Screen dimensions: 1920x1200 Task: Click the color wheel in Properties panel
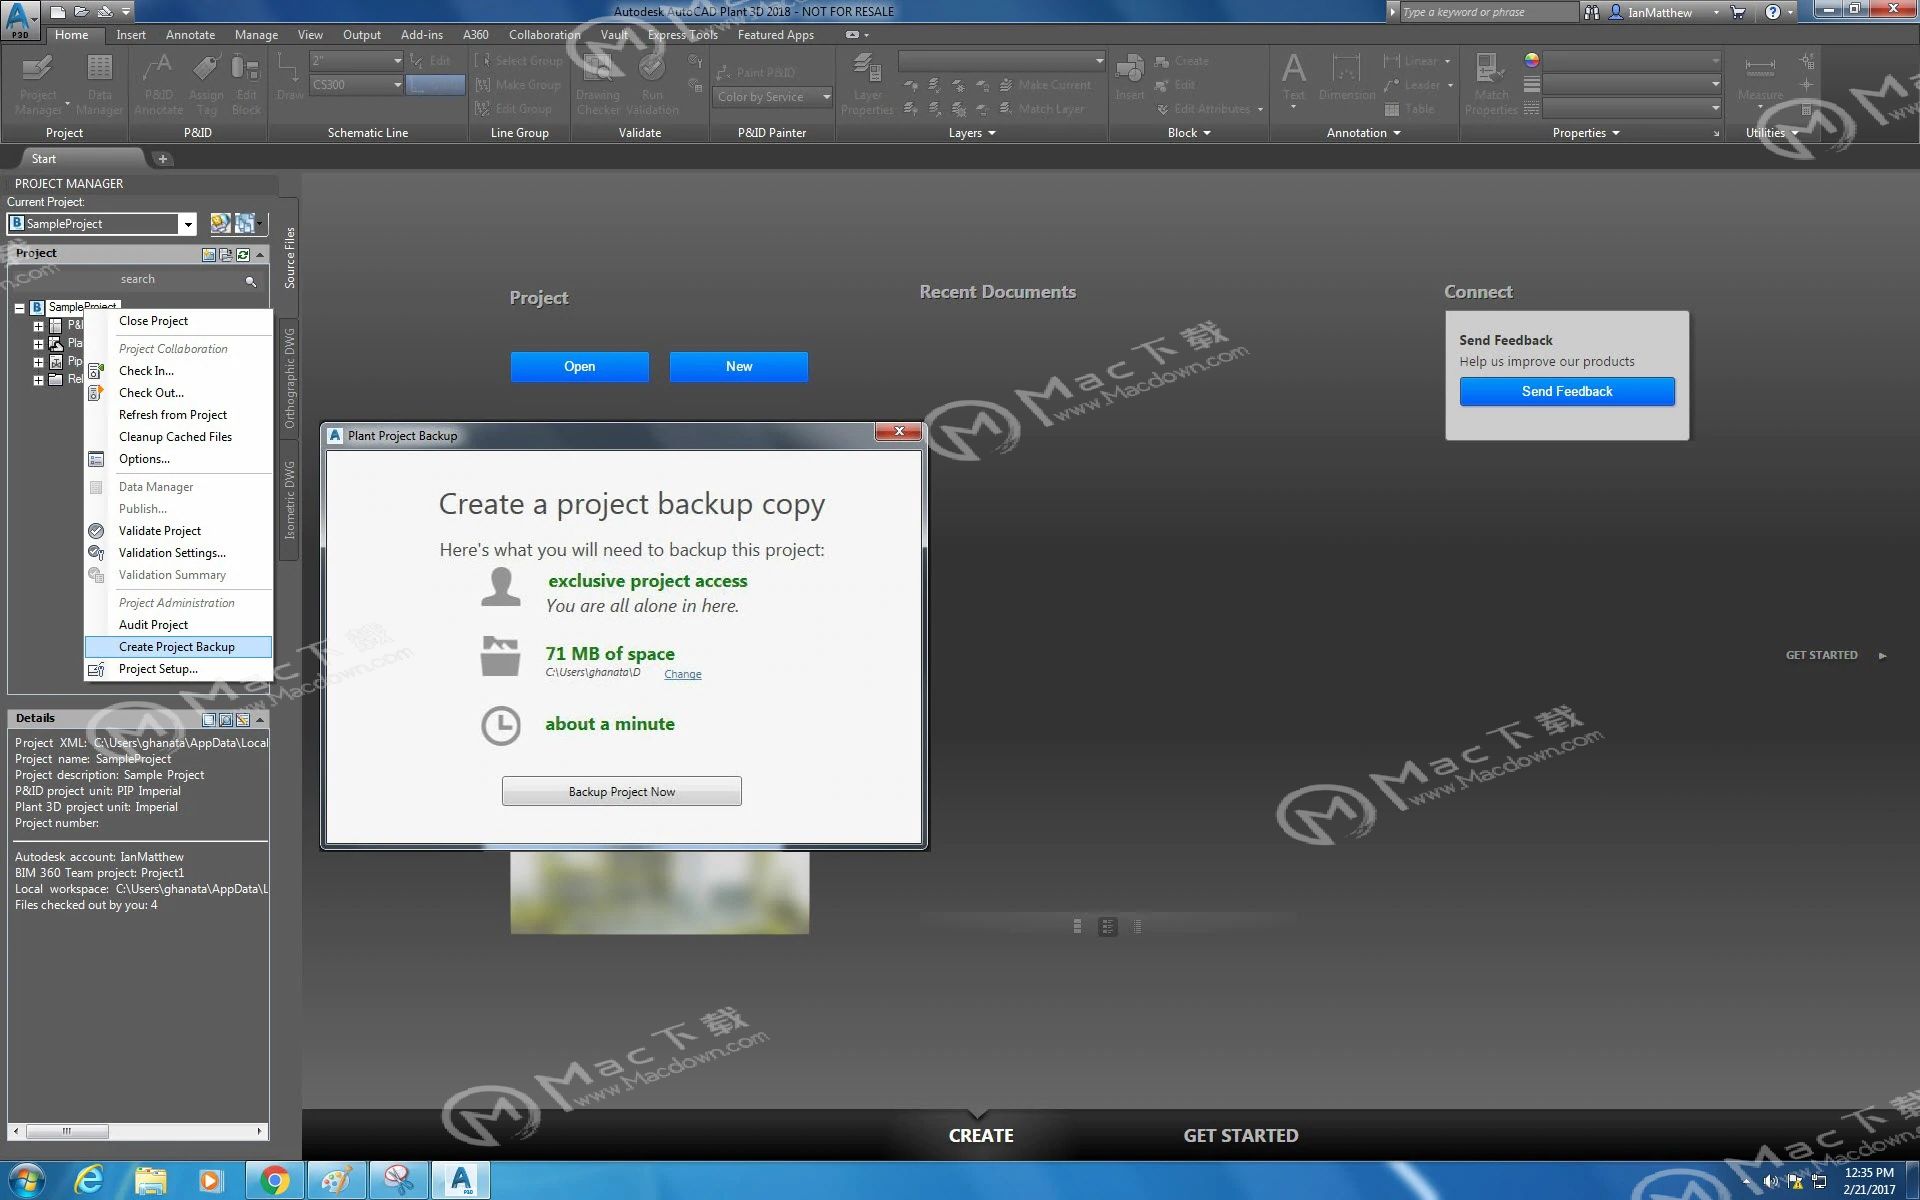[1531, 61]
